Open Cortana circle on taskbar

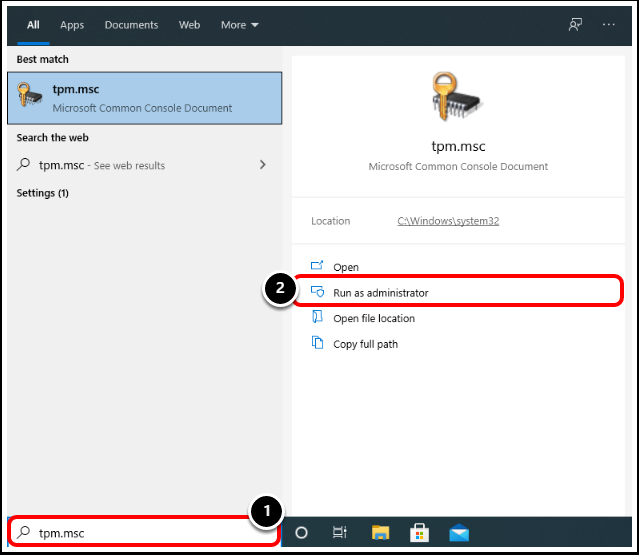301,533
